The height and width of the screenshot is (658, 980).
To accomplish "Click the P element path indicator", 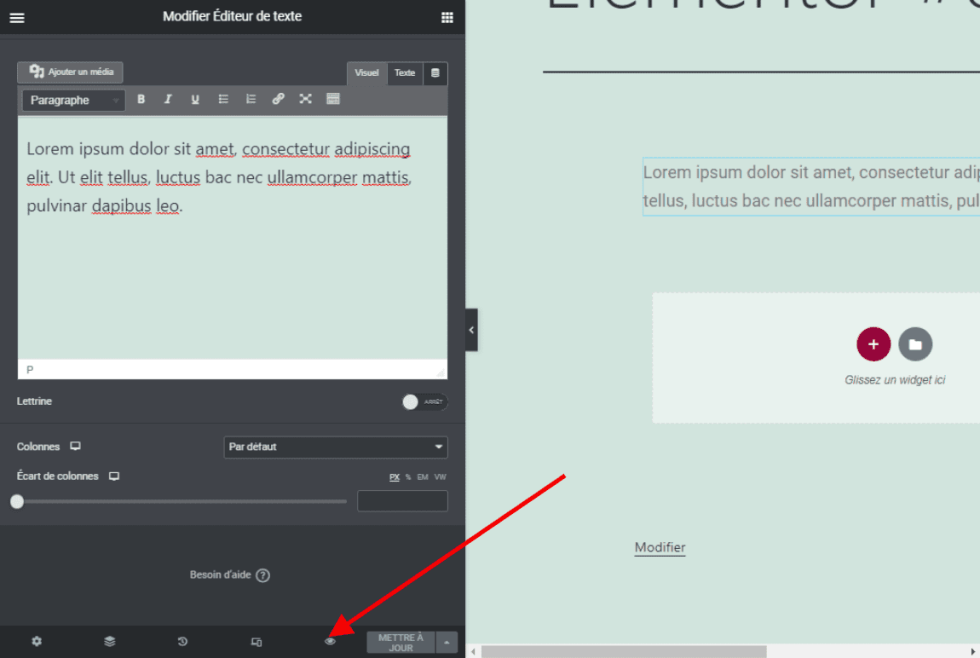I will pos(29,370).
